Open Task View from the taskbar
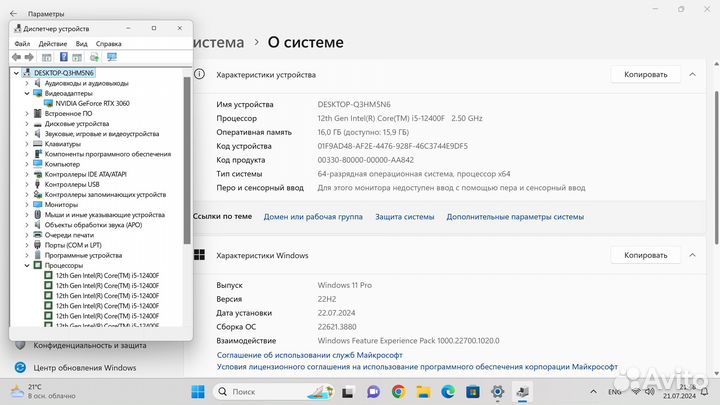The width and height of the screenshot is (720, 405). tap(348, 392)
